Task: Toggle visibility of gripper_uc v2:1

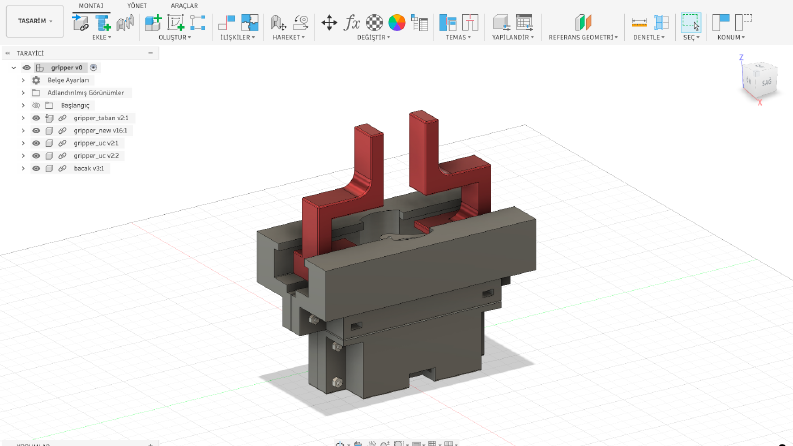Action: [x=36, y=143]
